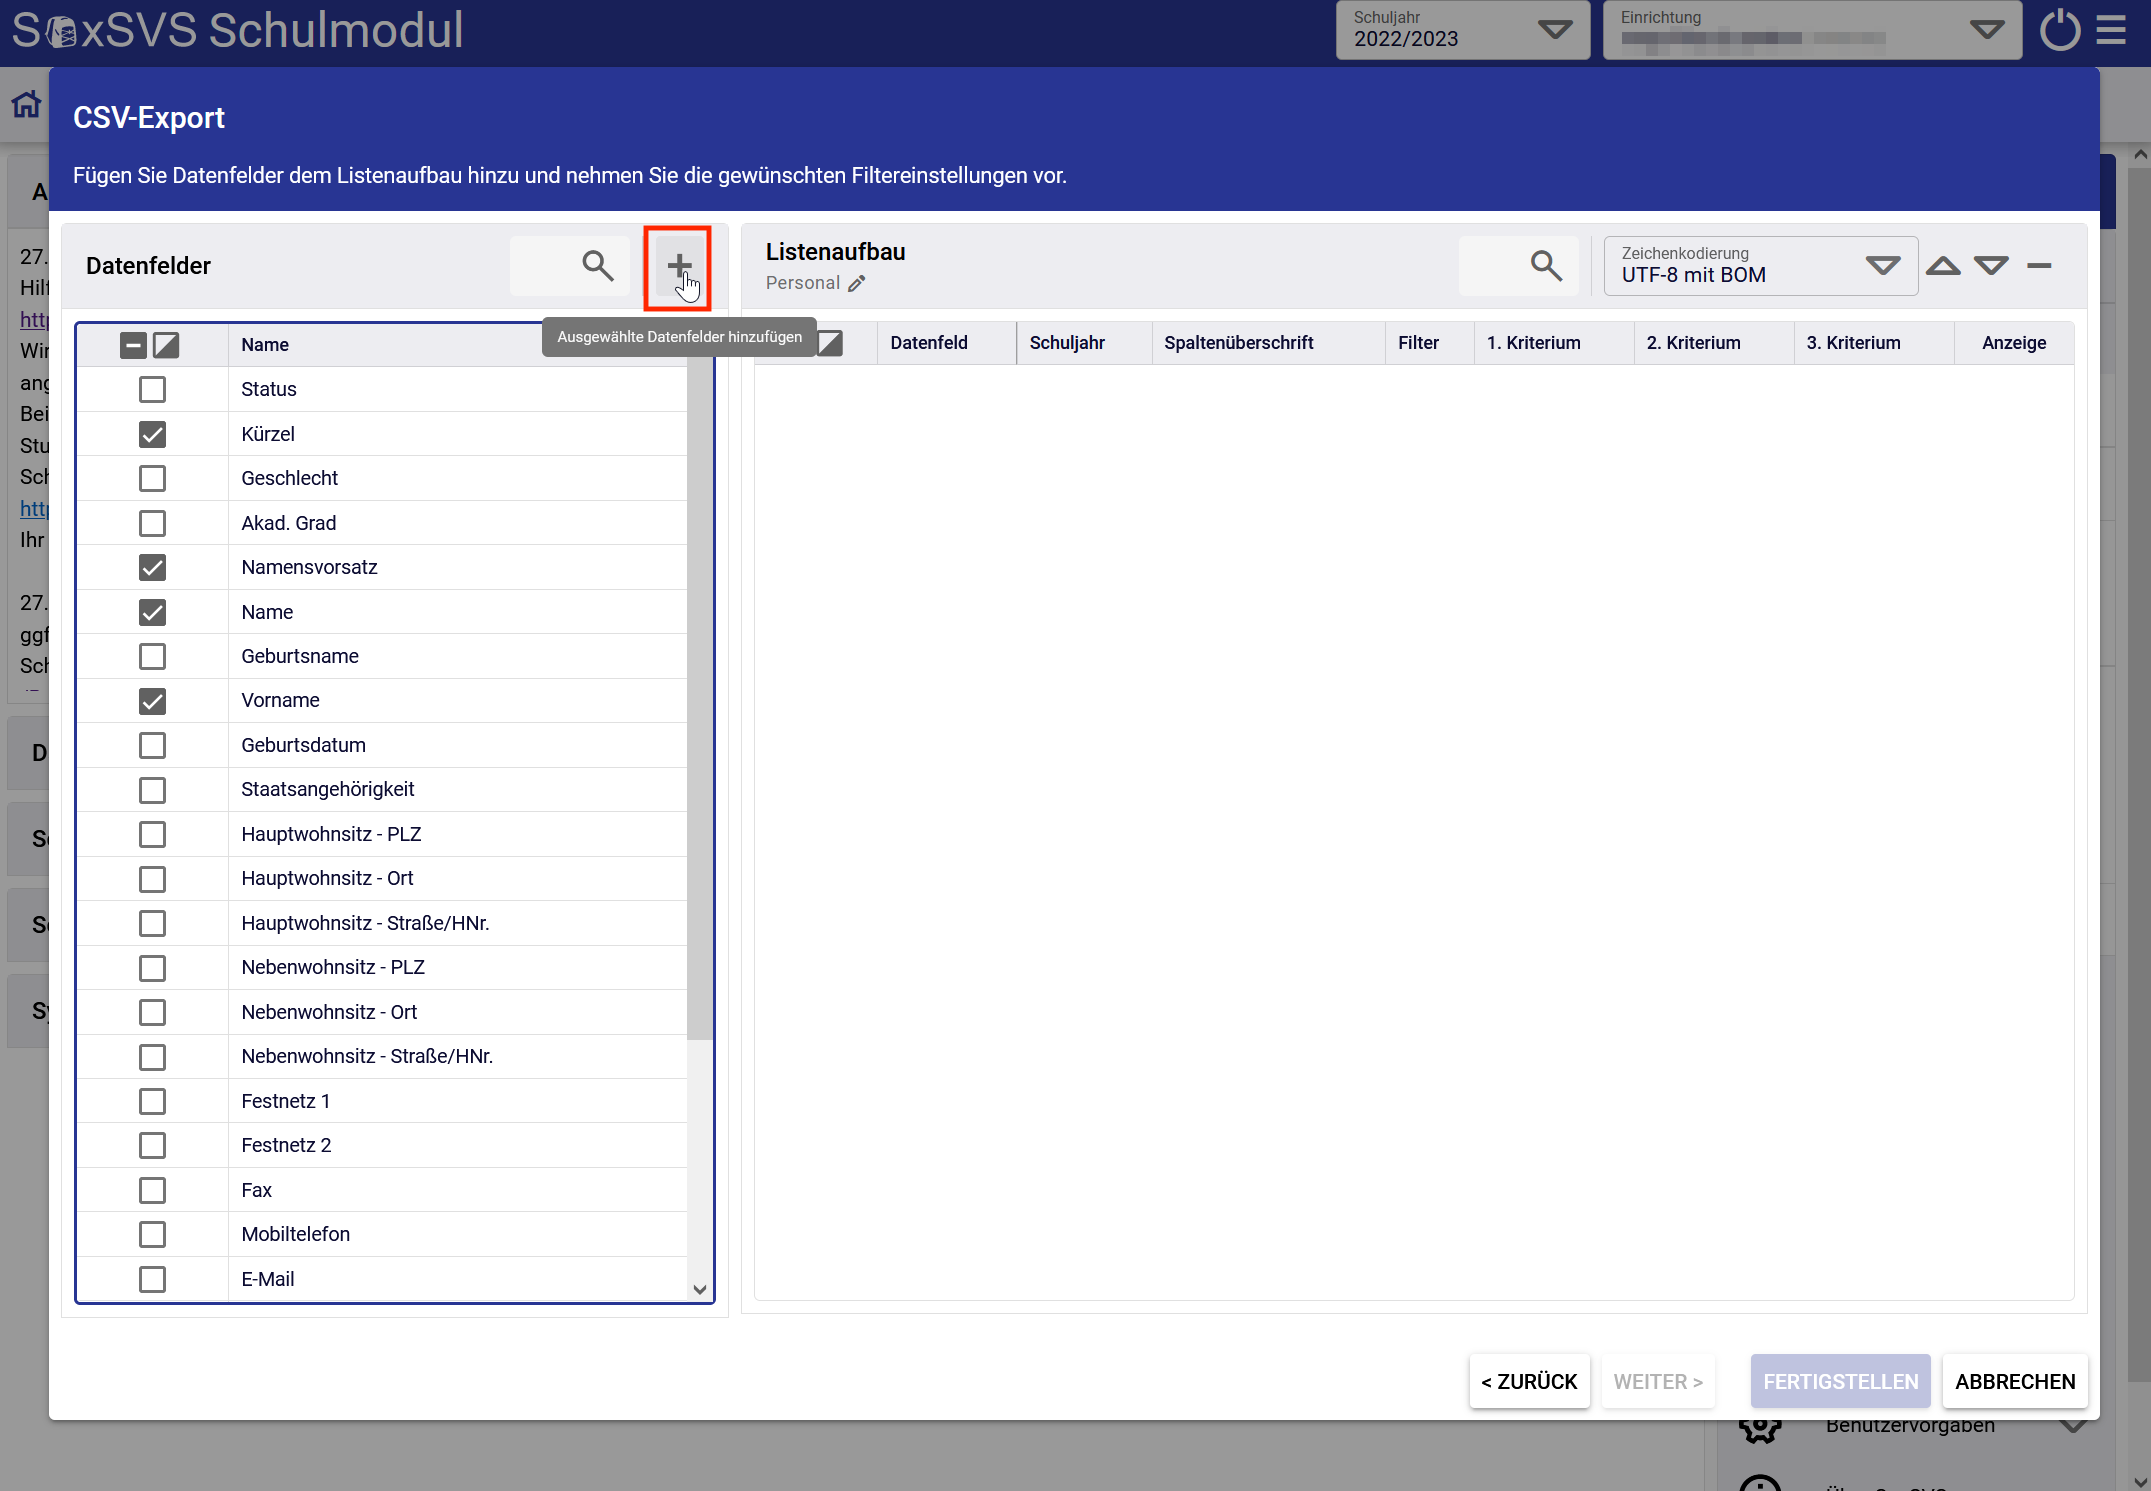Image resolution: width=2151 pixels, height=1491 pixels.
Task: Uncheck the Vorname checkbox
Action: point(152,701)
